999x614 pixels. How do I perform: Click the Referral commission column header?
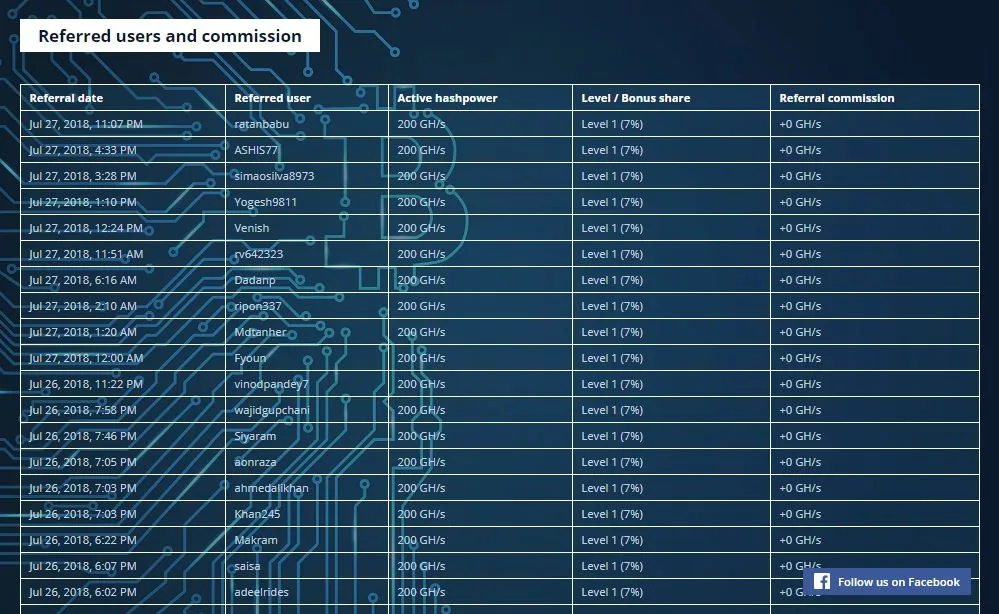coord(837,98)
